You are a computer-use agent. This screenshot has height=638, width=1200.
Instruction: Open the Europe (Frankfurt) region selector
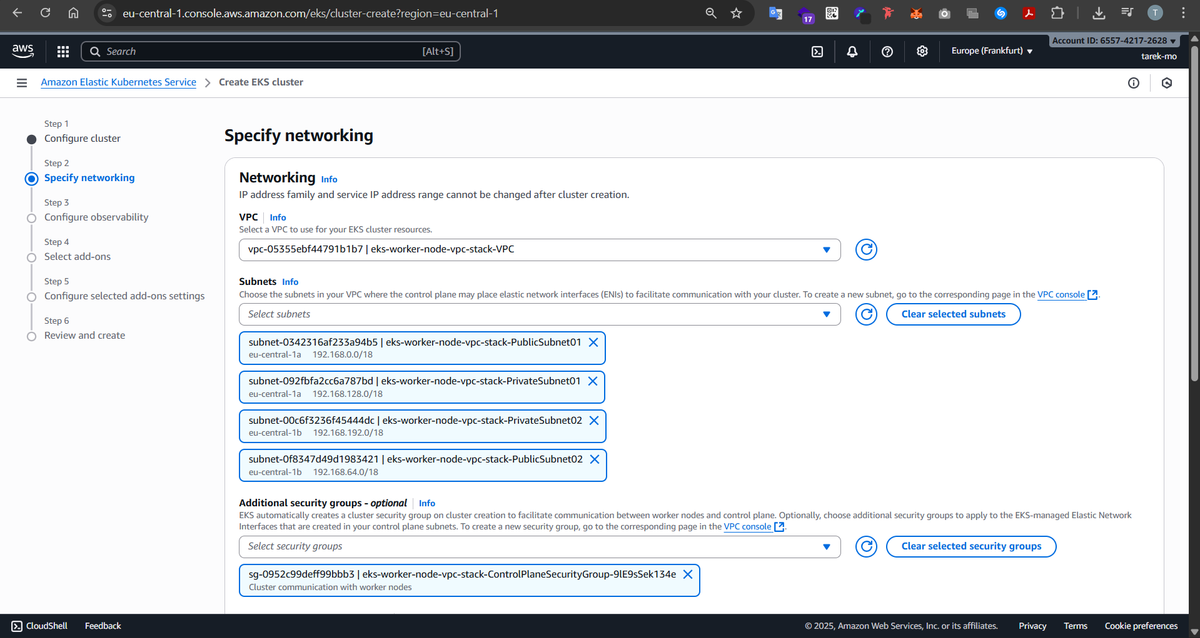[x=991, y=51]
